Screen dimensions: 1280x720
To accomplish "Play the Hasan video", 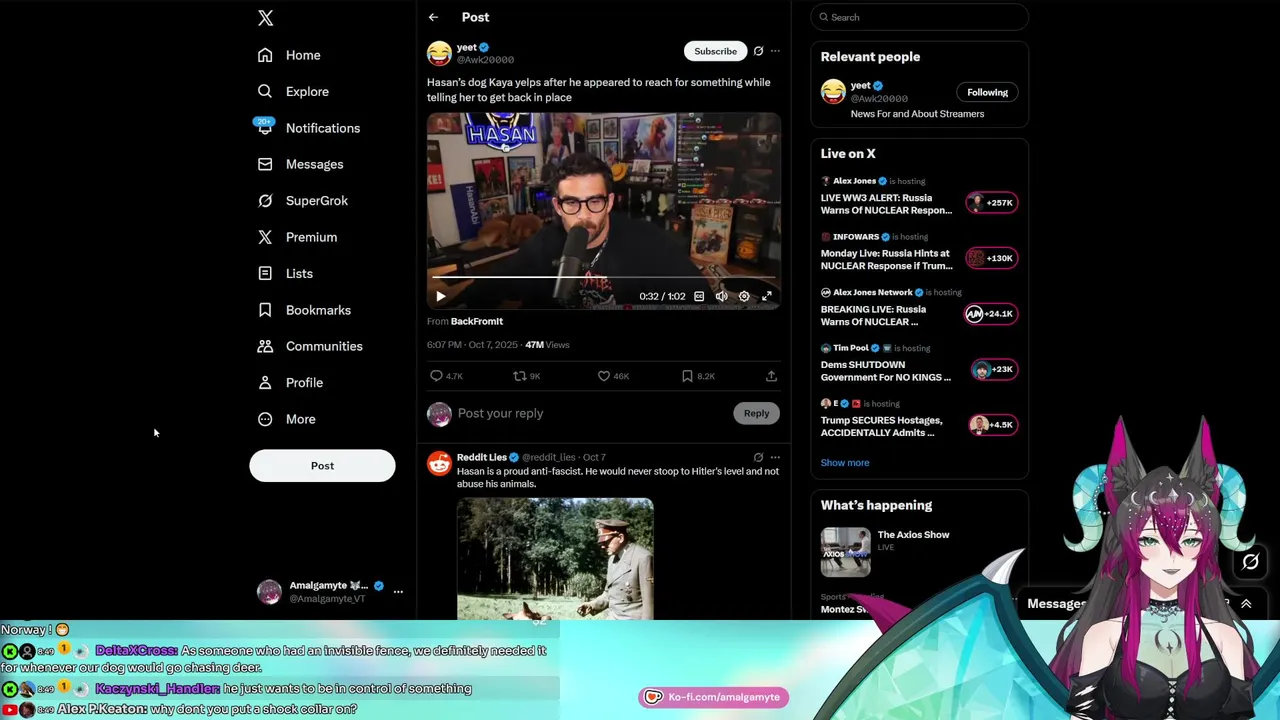I will (x=441, y=296).
